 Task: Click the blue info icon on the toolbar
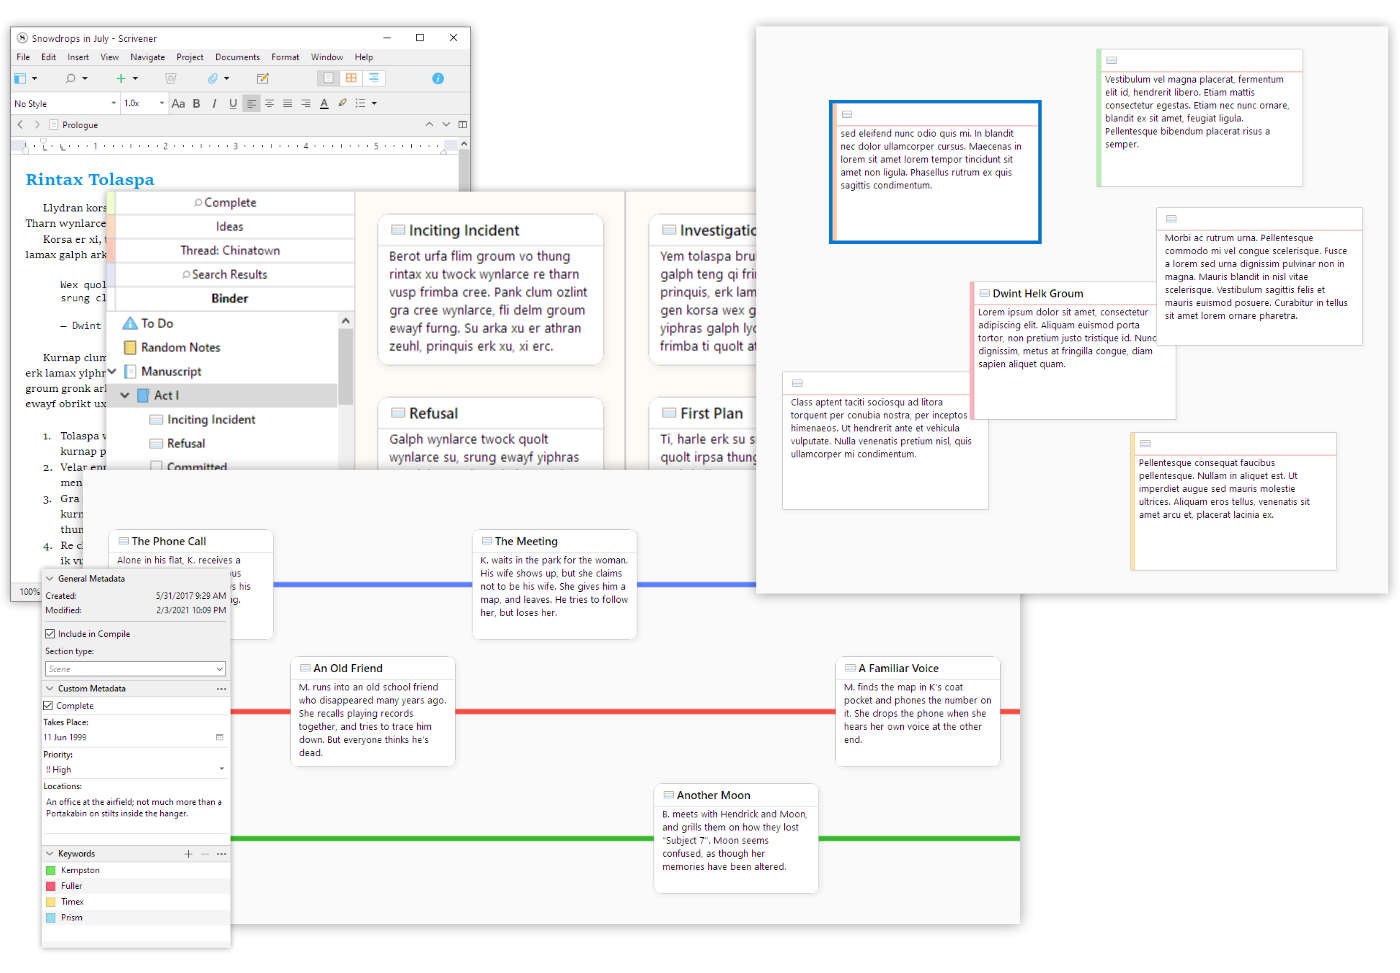pyautogui.click(x=437, y=79)
